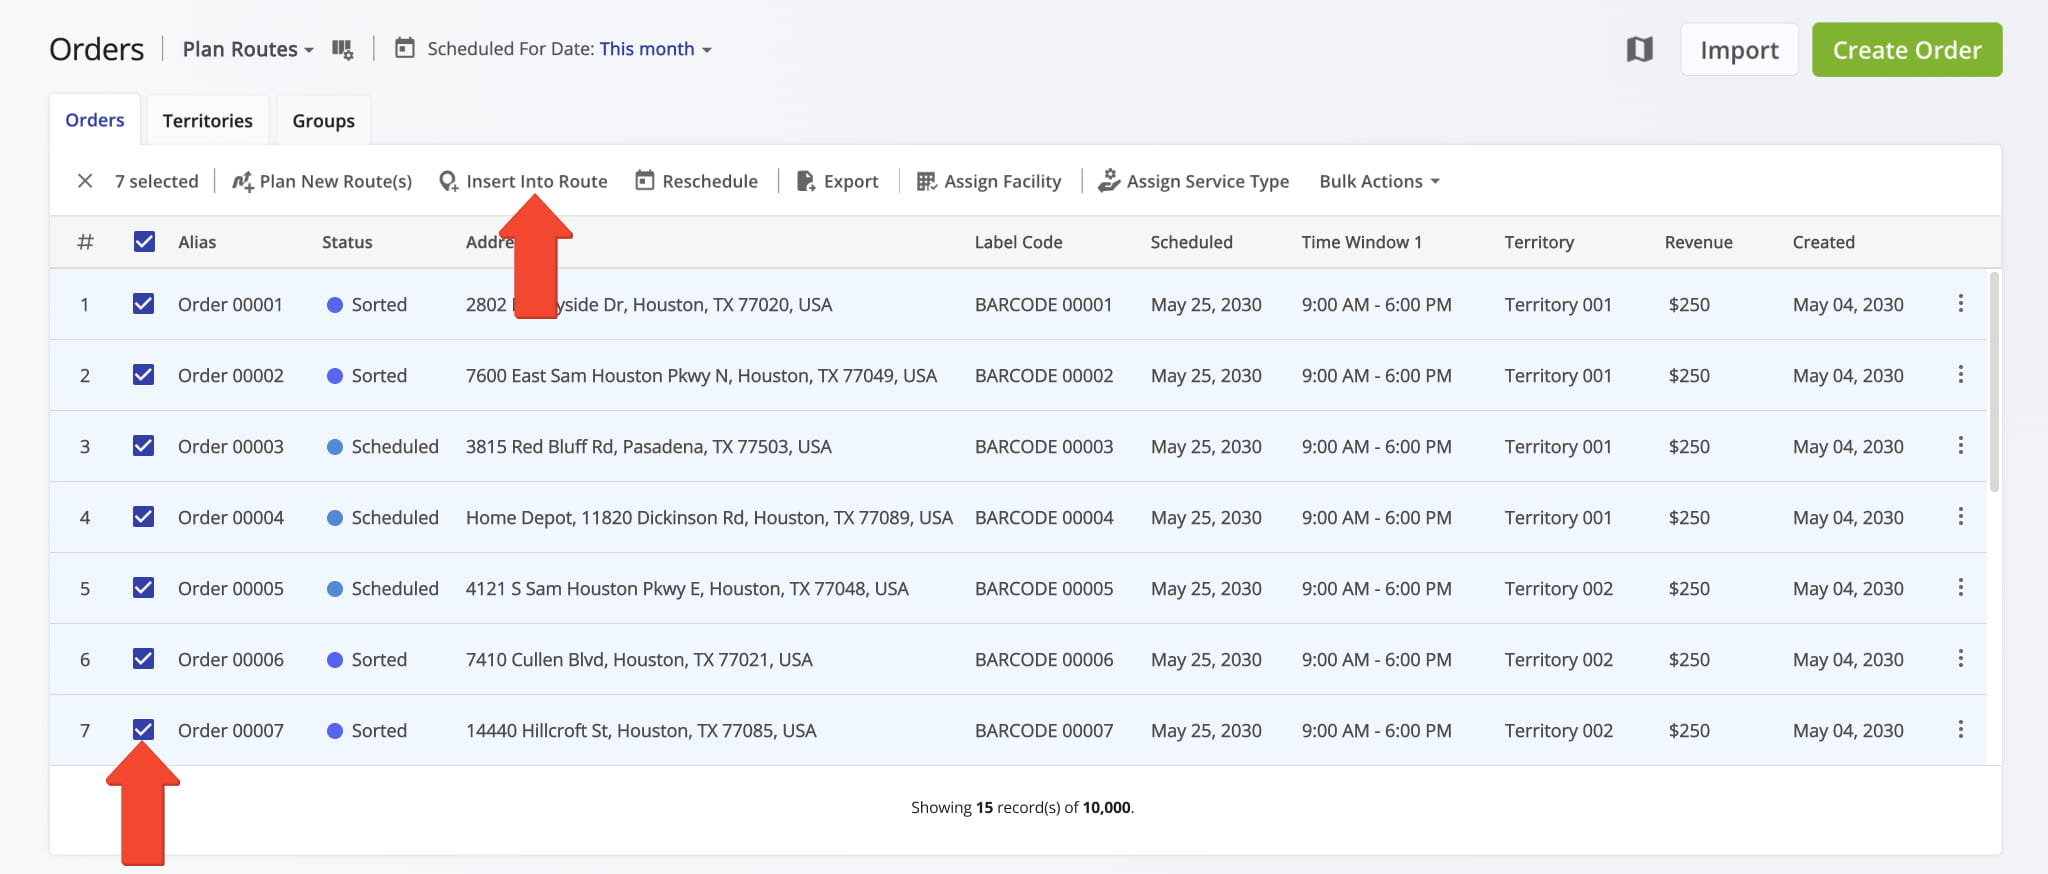Screen dimensions: 2048x874
Task: Click address 7410 Cullen Blvd, Houston
Action: pos(639,660)
